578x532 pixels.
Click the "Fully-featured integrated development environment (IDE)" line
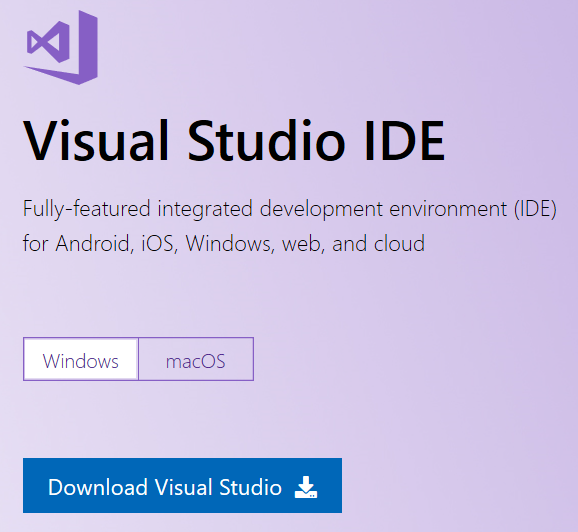click(290, 209)
